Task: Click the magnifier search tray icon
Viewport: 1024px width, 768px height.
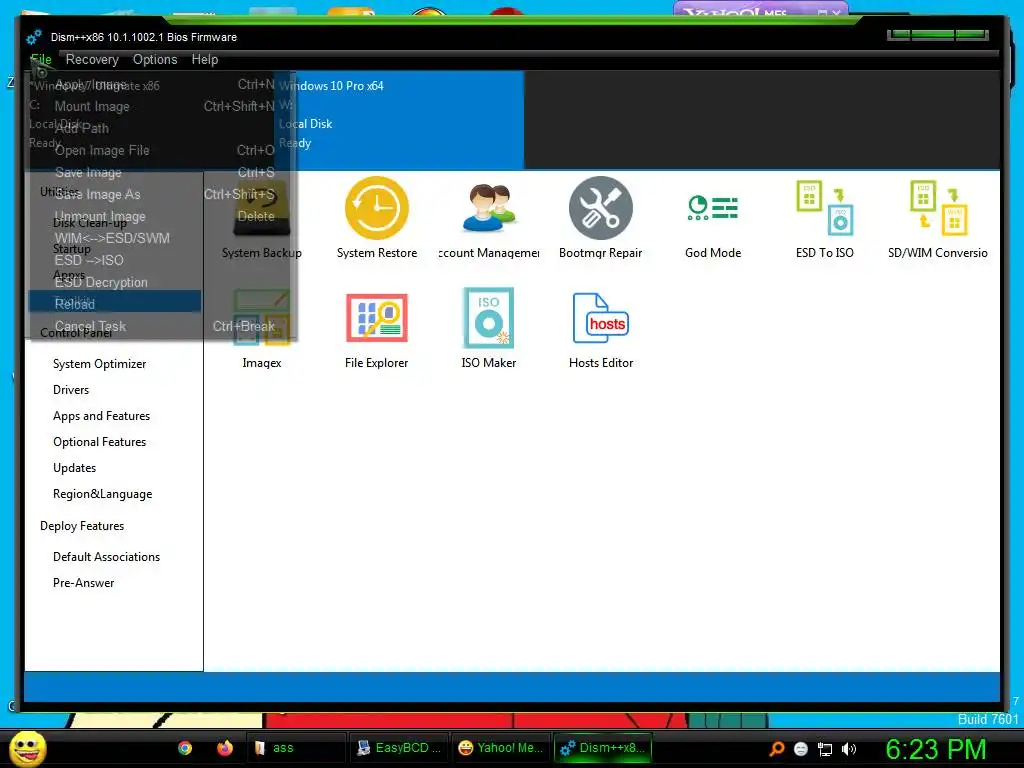Action: (777, 749)
